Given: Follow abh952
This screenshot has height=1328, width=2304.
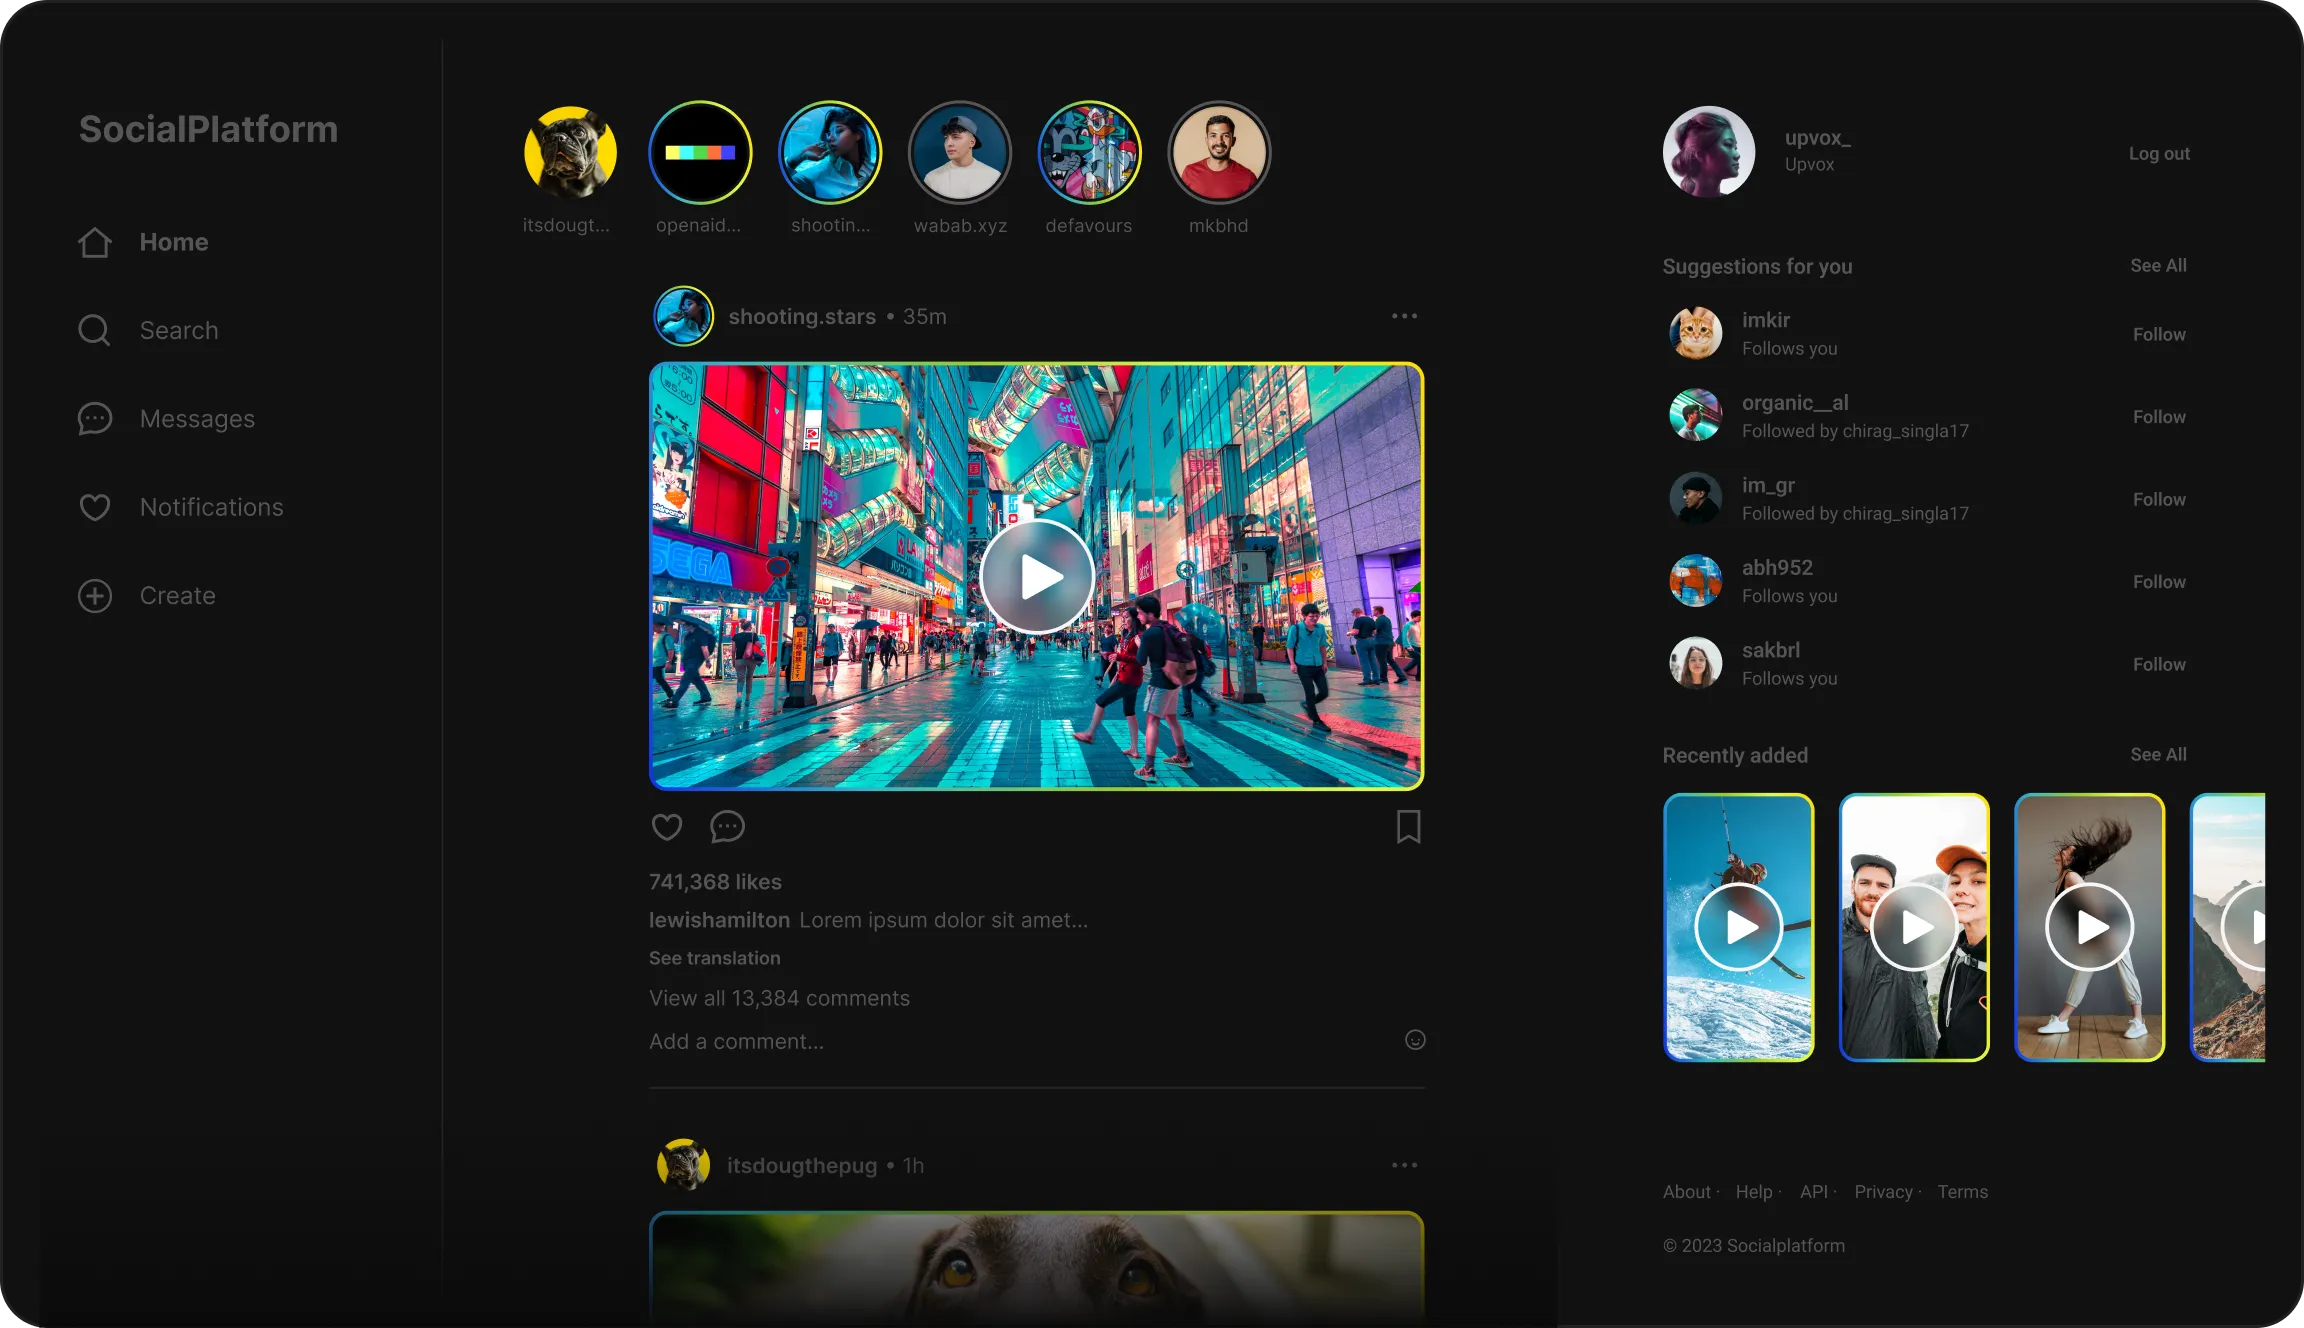Looking at the screenshot, I should (x=2159, y=581).
